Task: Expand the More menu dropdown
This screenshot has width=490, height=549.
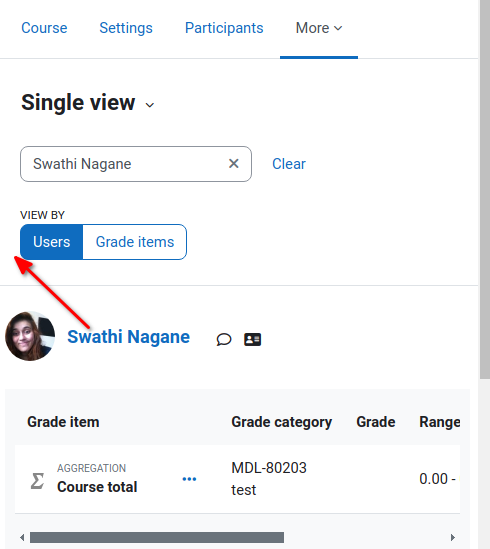Action: coord(319,28)
